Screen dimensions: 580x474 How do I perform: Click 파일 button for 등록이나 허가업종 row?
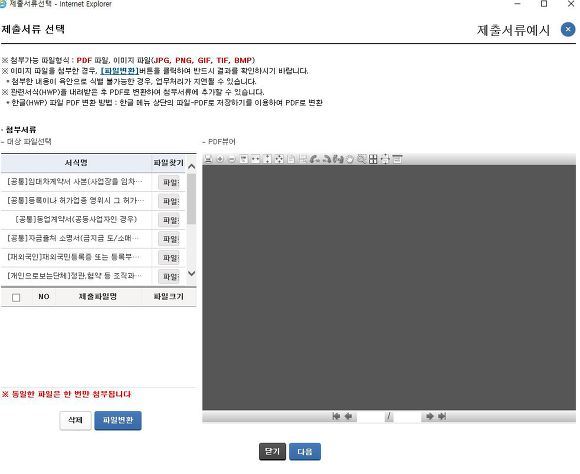coord(169,201)
